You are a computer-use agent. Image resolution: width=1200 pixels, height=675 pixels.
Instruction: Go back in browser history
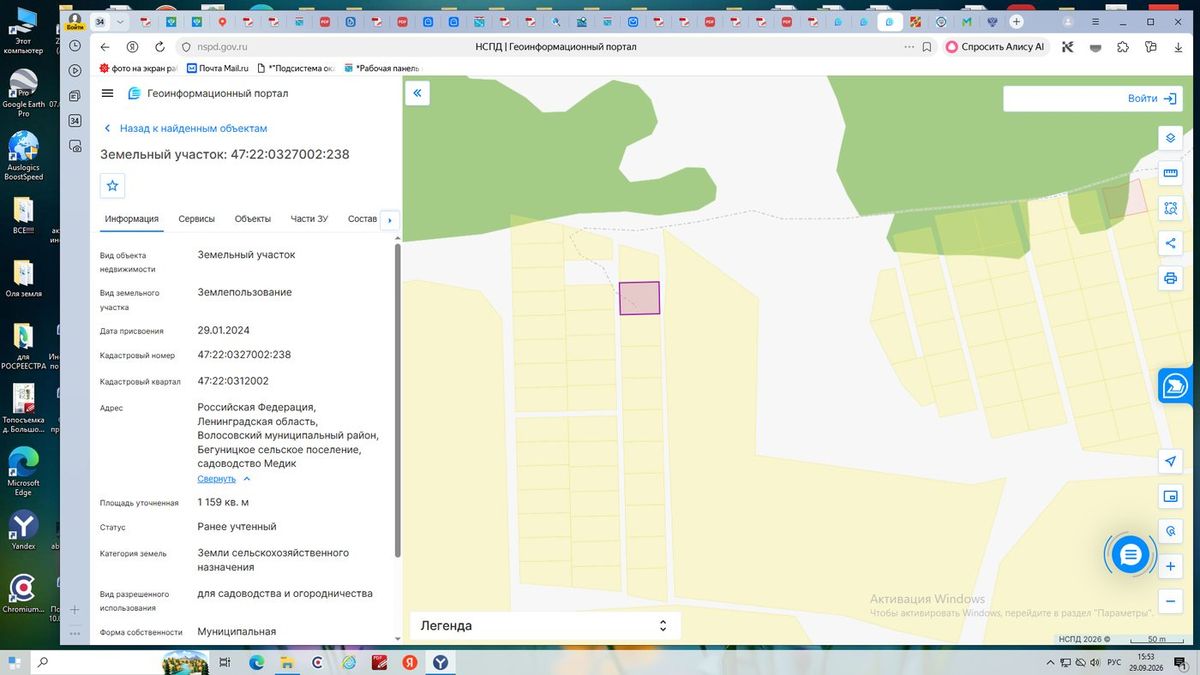pyautogui.click(x=105, y=47)
